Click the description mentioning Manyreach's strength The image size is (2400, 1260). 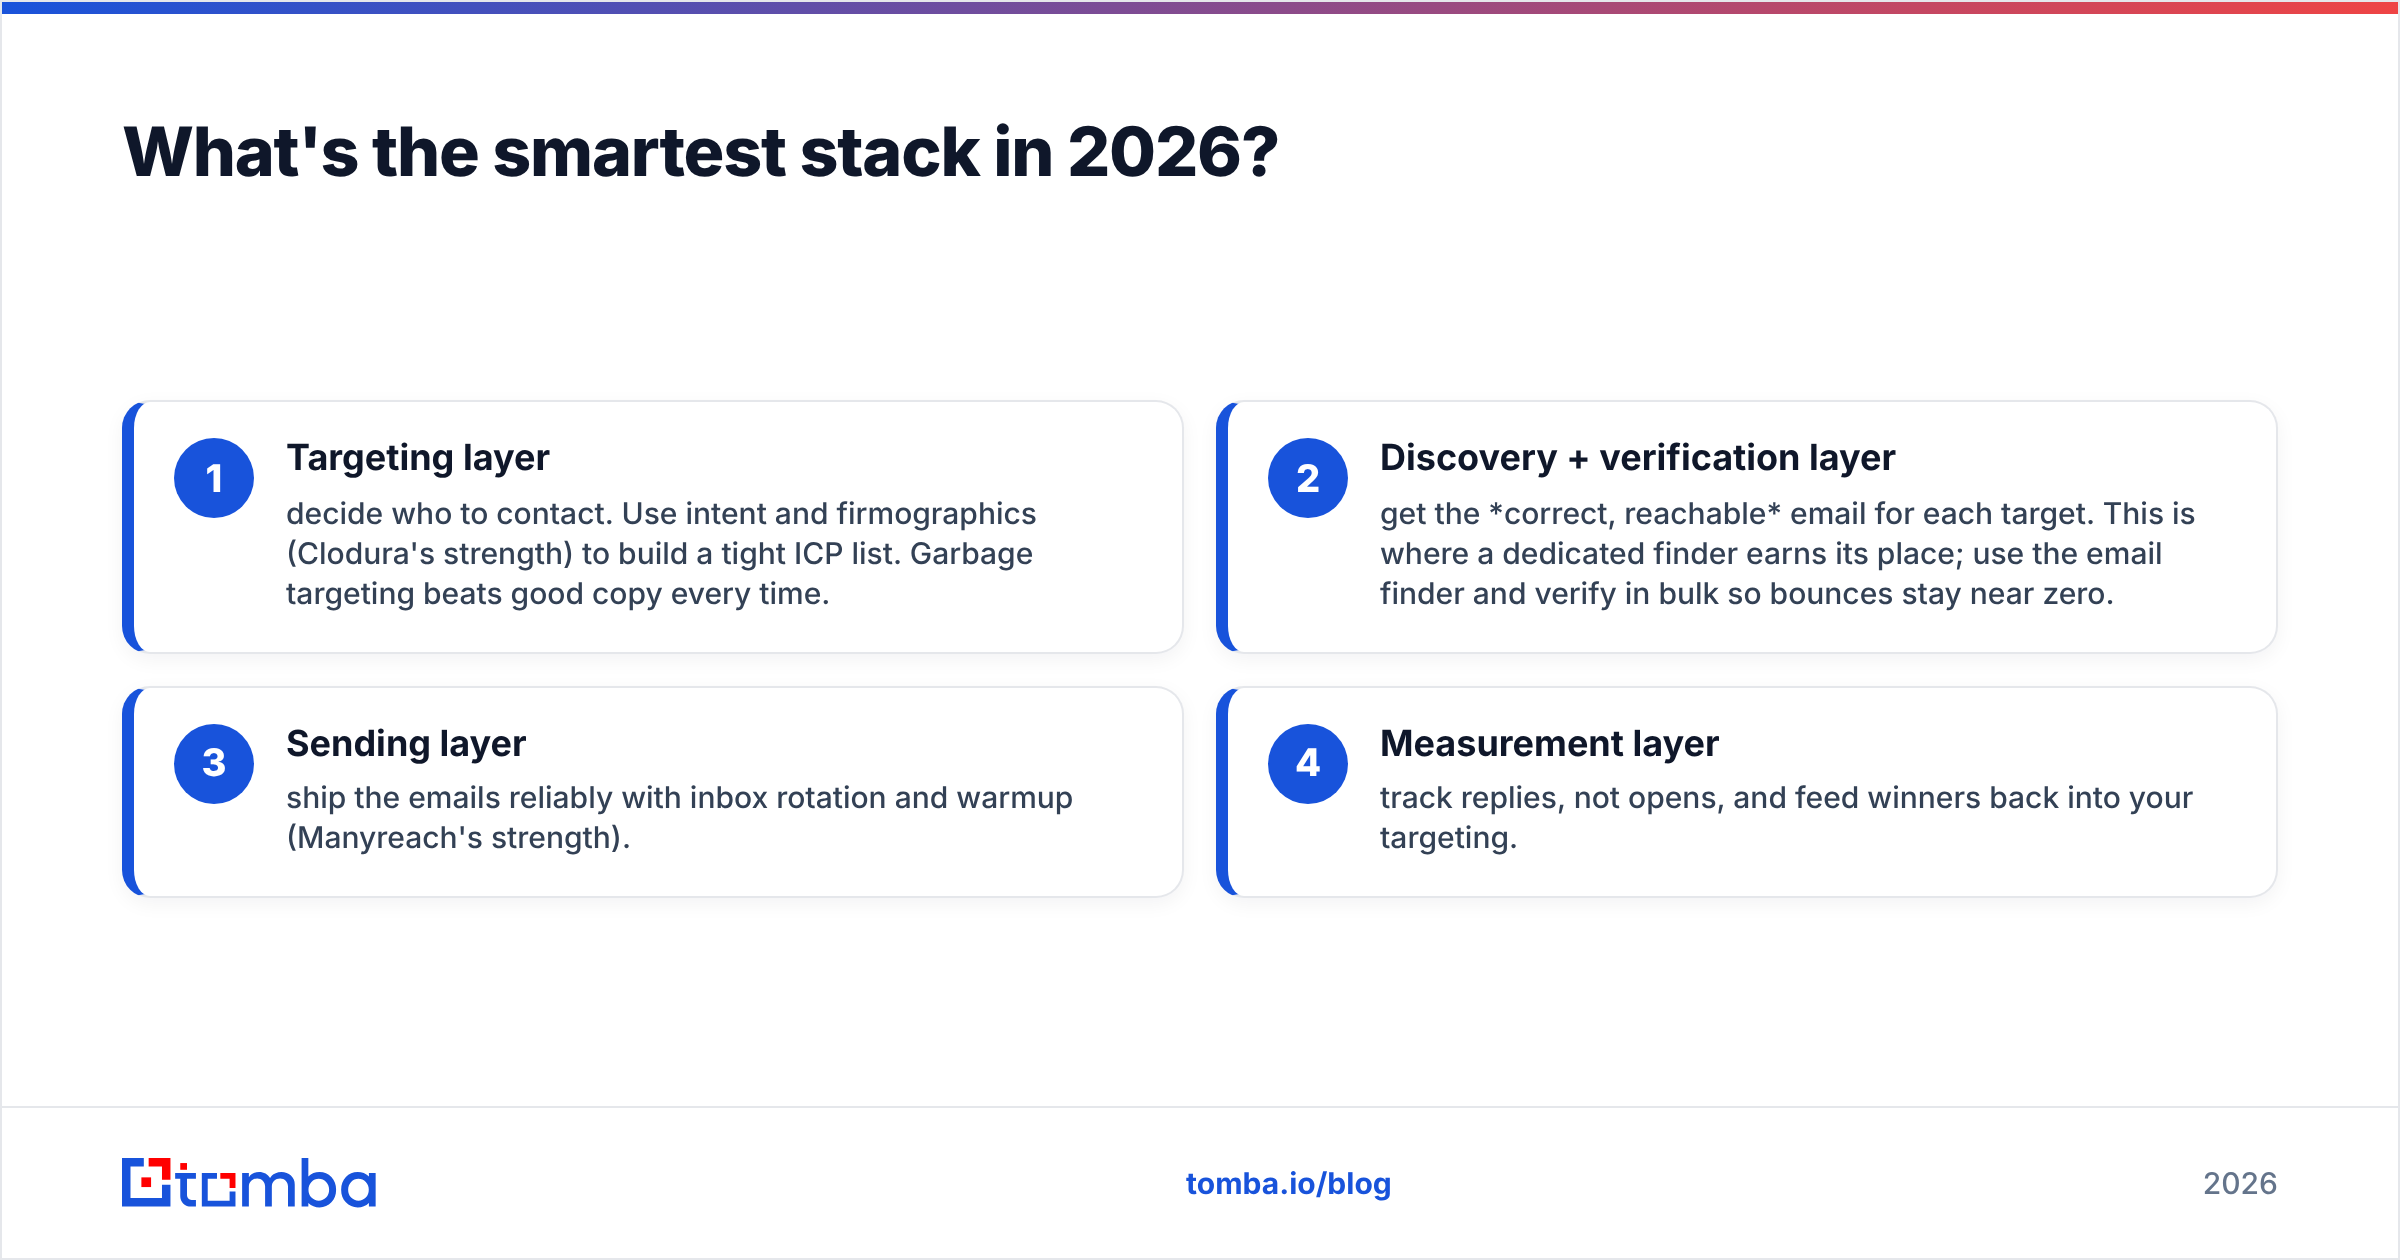click(x=679, y=818)
